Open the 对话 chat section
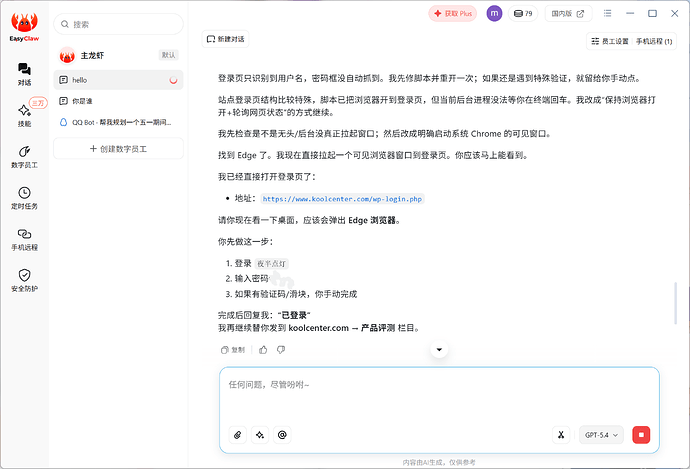The width and height of the screenshot is (690, 469). pos(24,74)
